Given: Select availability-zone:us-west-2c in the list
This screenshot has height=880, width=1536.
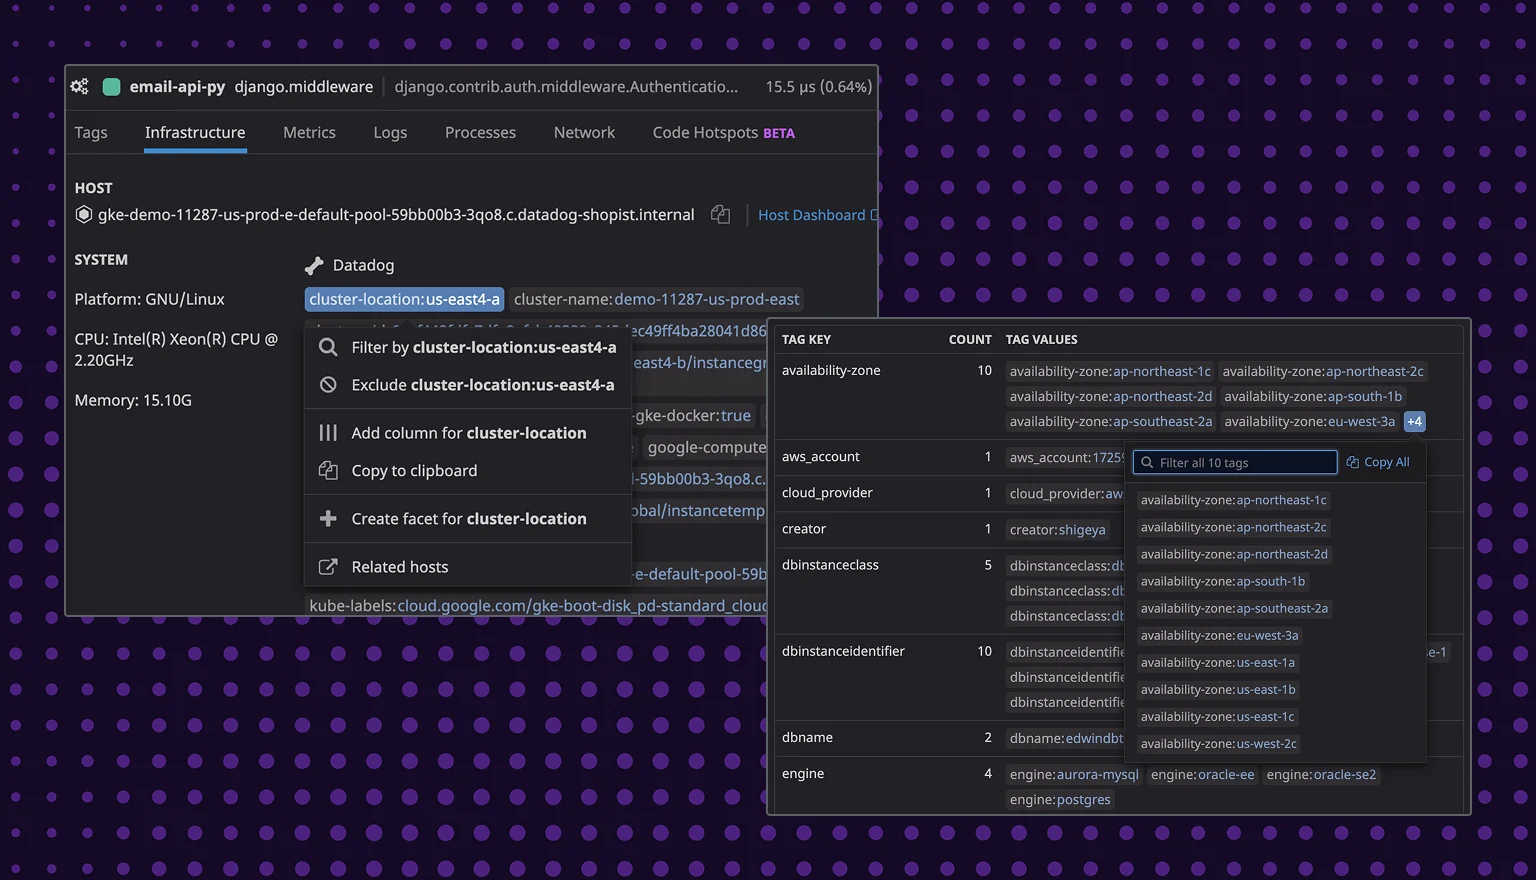Looking at the screenshot, I should pos(1219,743).
